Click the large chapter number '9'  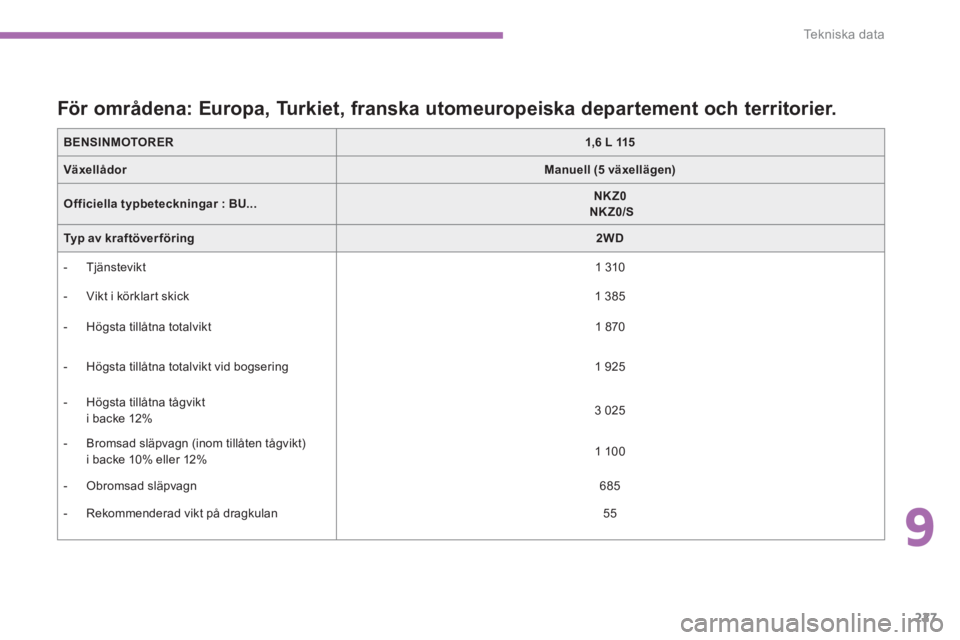(x=920, y=528)
